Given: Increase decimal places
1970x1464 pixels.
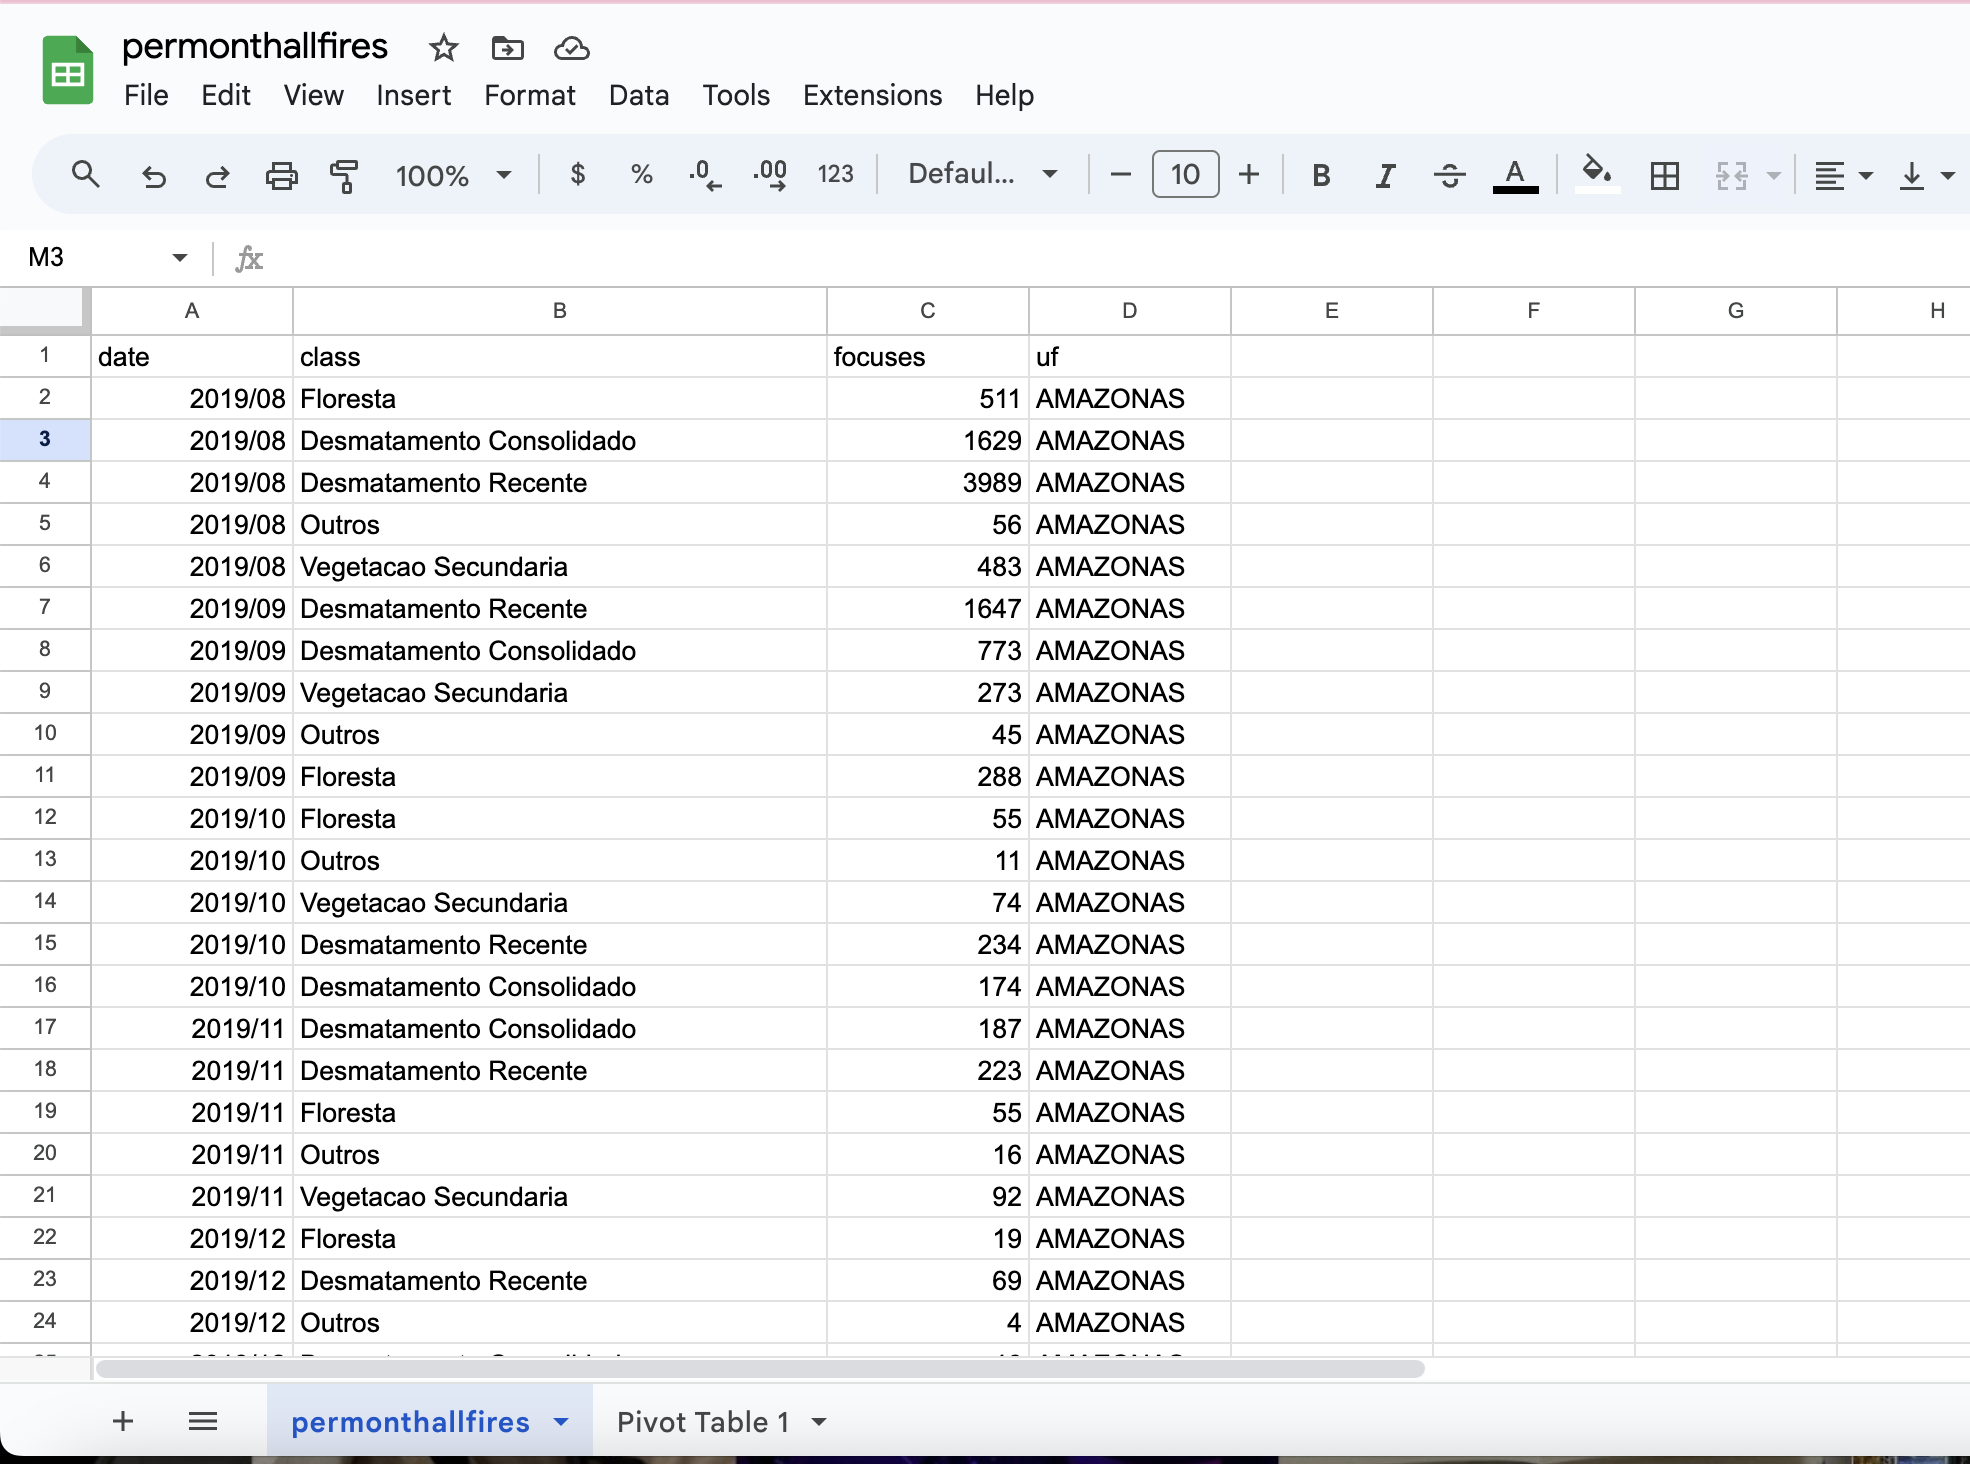Looking at the screenshot, I should (770, 175).
